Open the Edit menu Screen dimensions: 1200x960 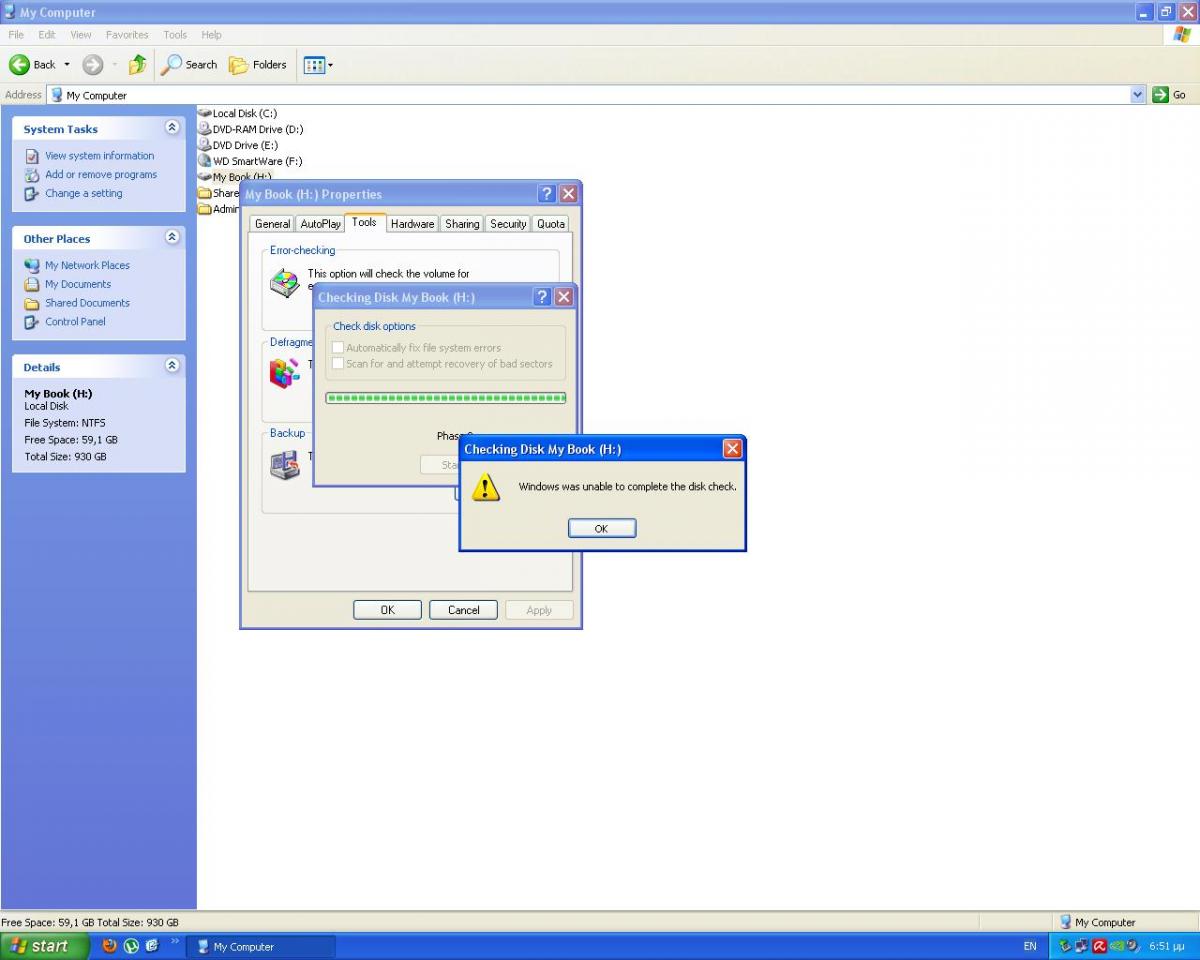coord(47,35)
